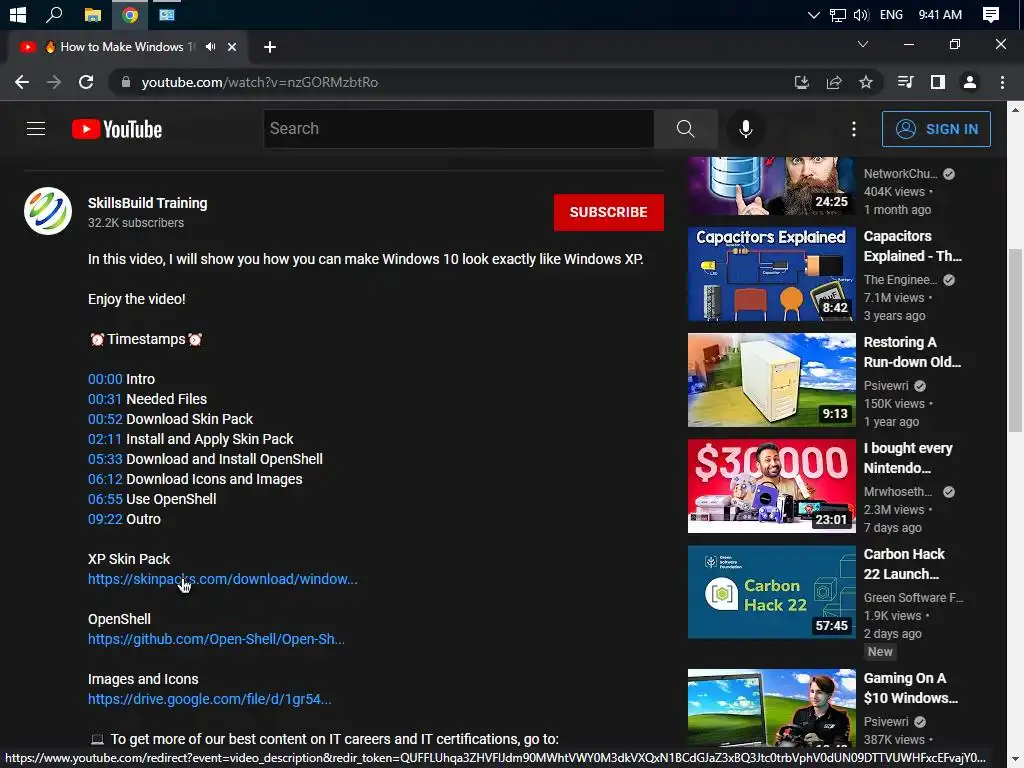Run the YouTube search magnifier button

click(686, 129)
